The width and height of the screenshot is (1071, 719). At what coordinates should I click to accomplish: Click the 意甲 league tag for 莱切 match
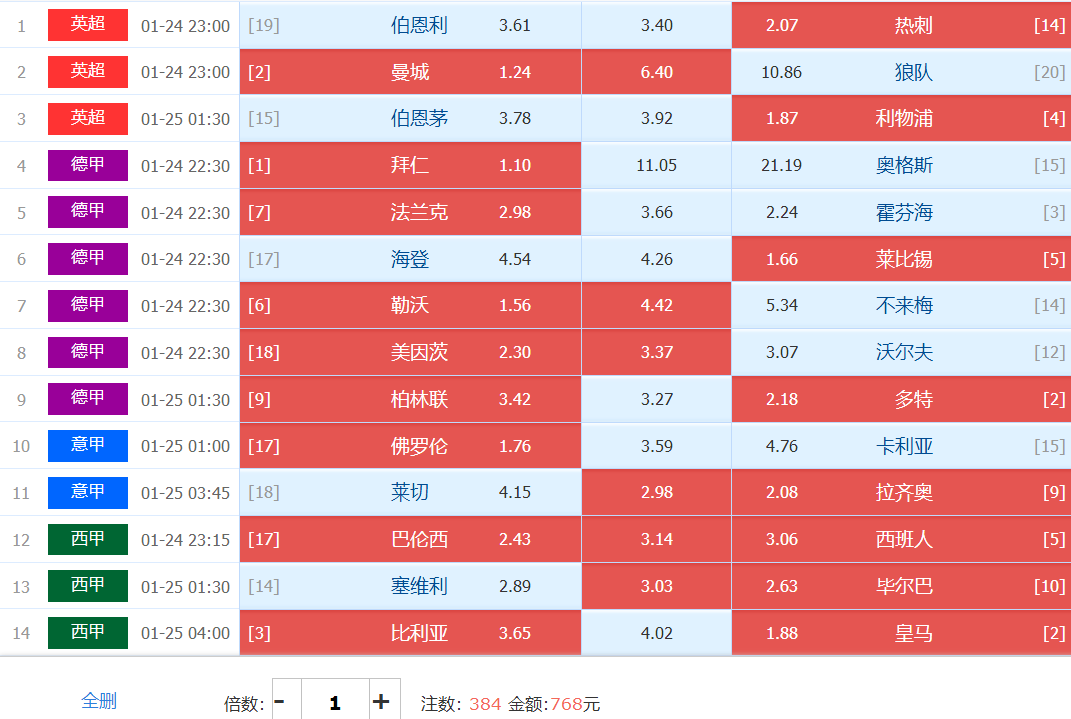[88, 492]
